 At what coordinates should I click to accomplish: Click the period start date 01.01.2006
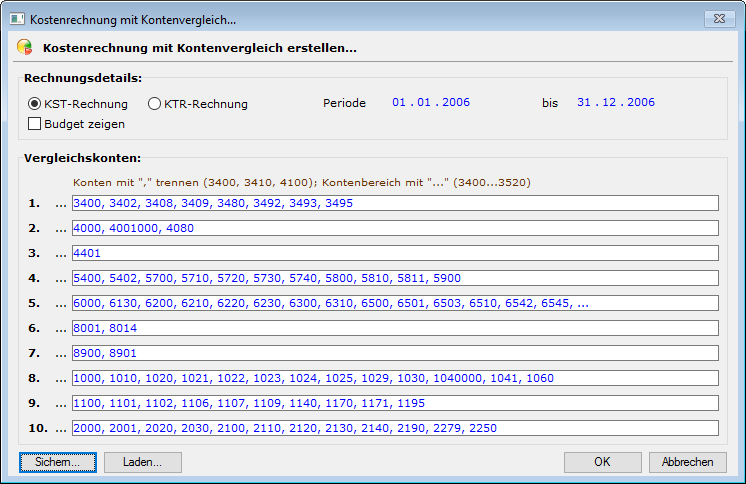[x=431, y=102]
